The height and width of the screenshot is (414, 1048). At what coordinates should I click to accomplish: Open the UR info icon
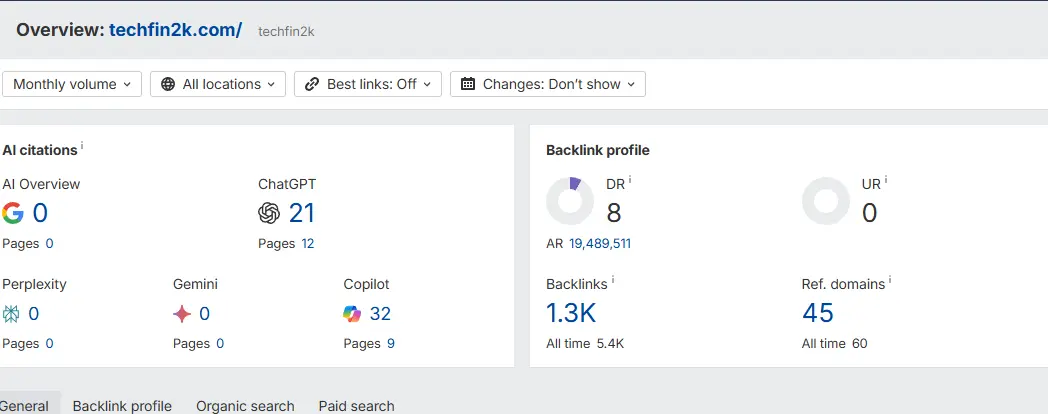click(886, 180)
